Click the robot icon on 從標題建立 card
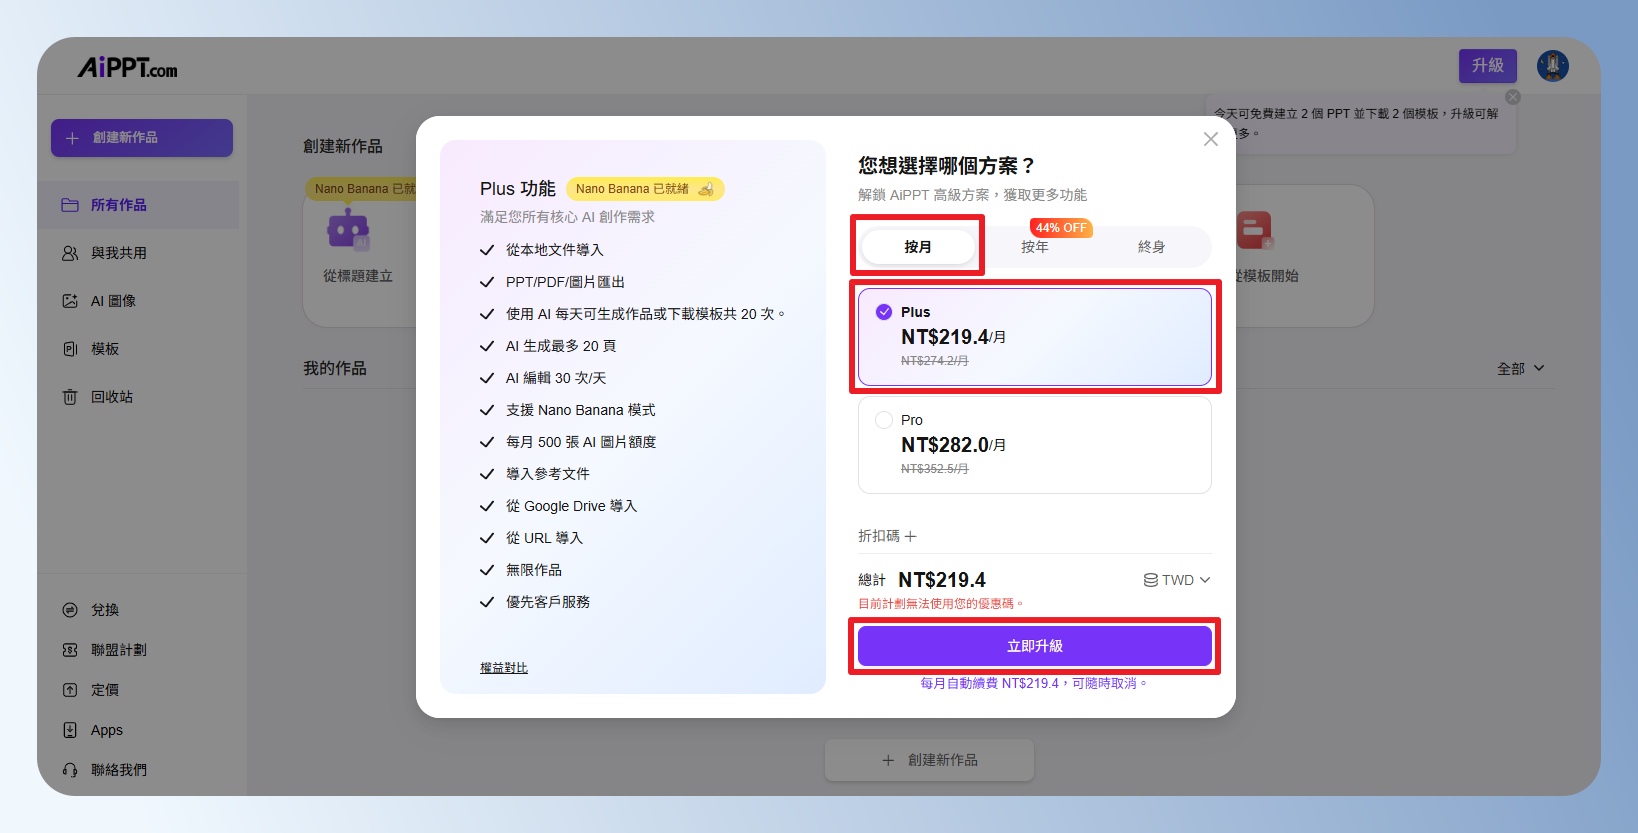Screen dimensions: 1638x833 348,230
